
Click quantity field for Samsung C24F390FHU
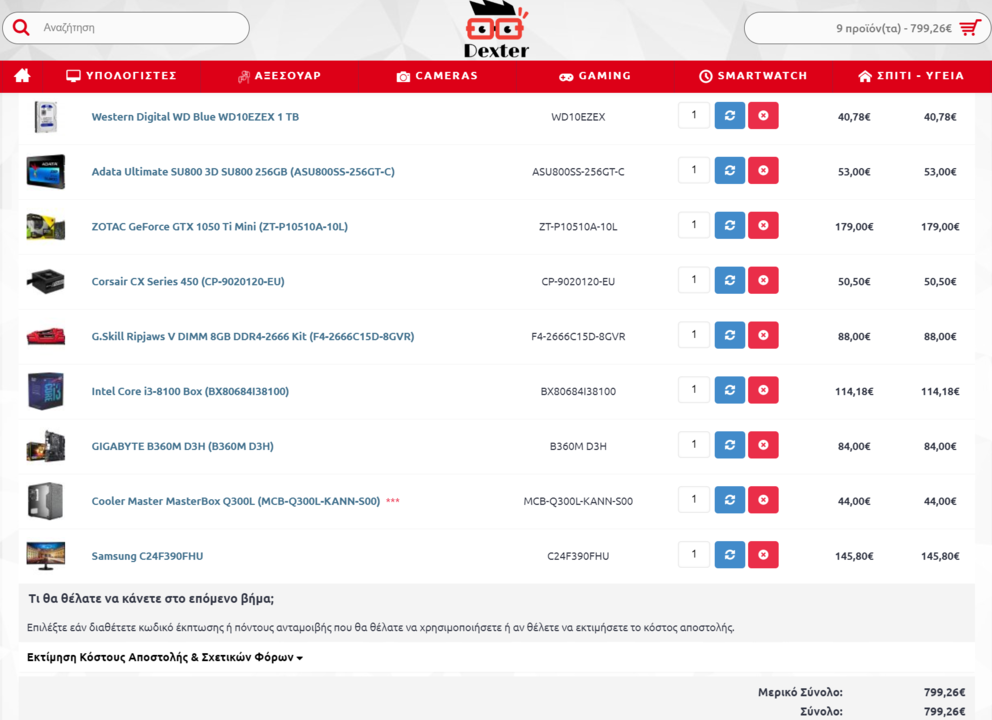[x=694, y=554]
